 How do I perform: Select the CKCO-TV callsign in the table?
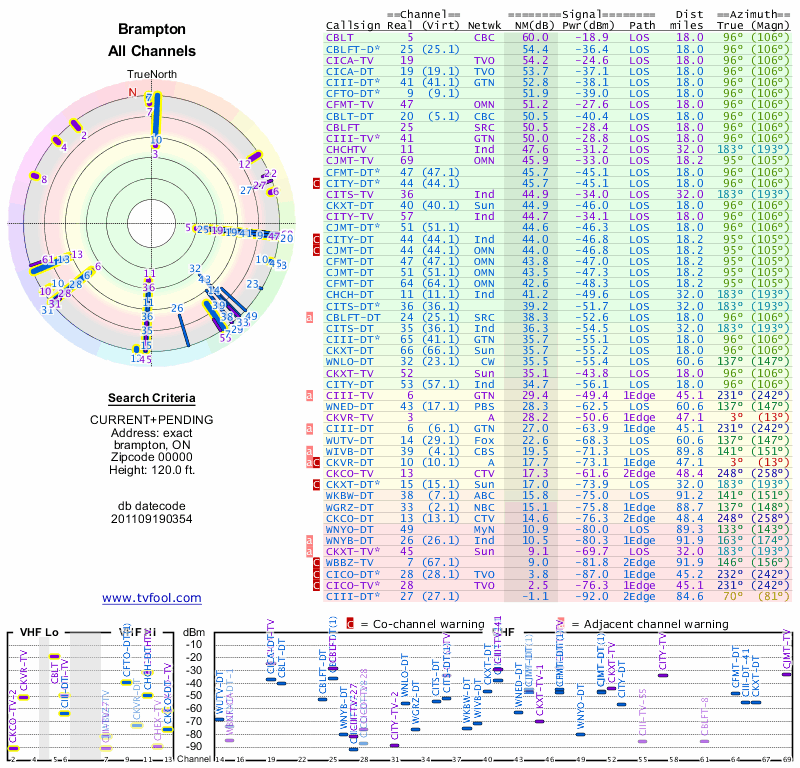tap(350, 474)
